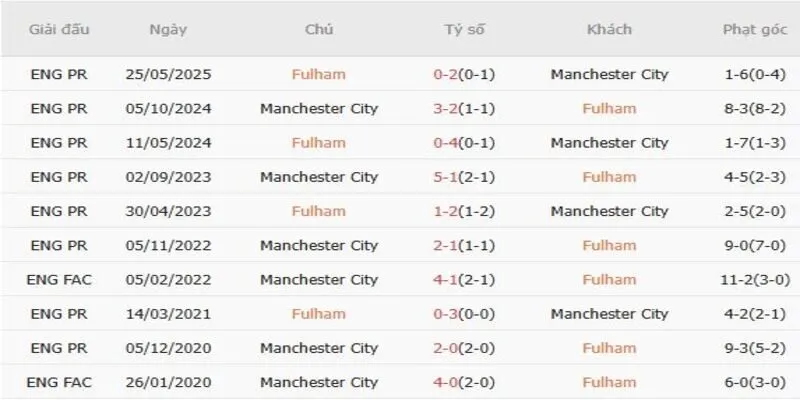This screenshot has height=400, width=800.
Task: Select the "Ngày" column header
Action: coord(168,29)
